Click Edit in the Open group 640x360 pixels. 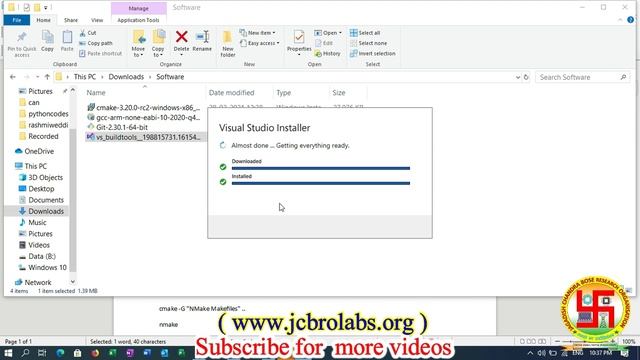[x=324, y=43]
